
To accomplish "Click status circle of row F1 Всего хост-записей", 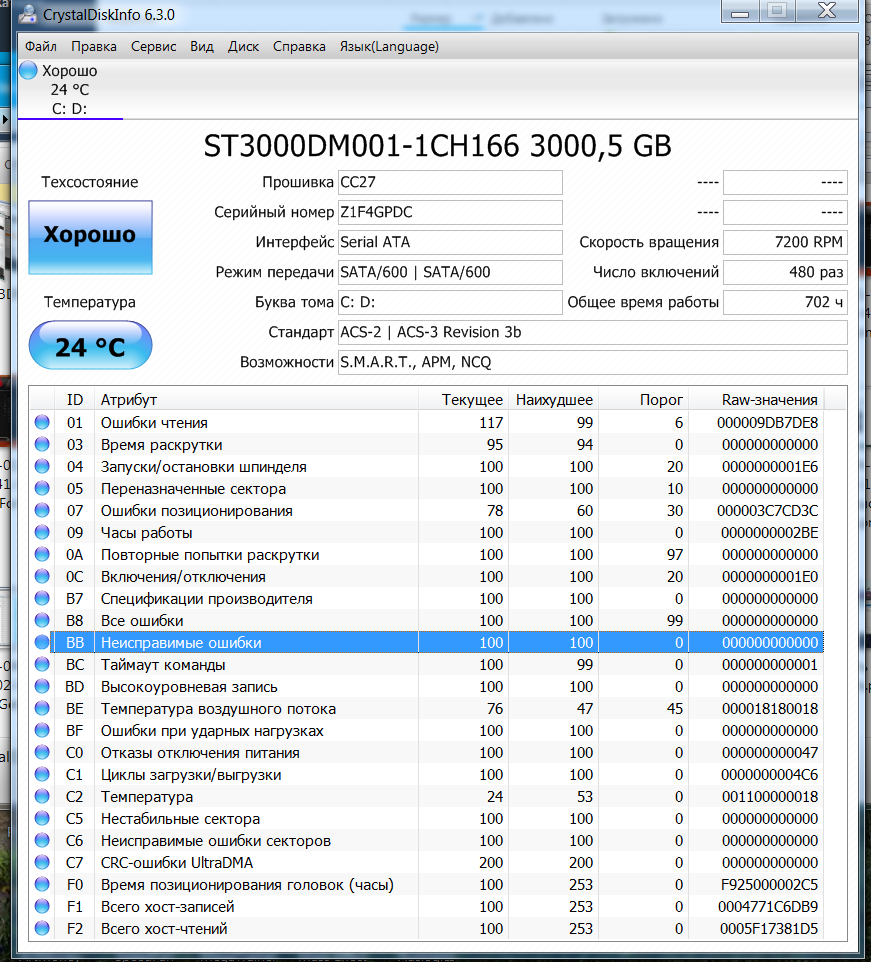I will pyautogui.click(x=42, y=906).
